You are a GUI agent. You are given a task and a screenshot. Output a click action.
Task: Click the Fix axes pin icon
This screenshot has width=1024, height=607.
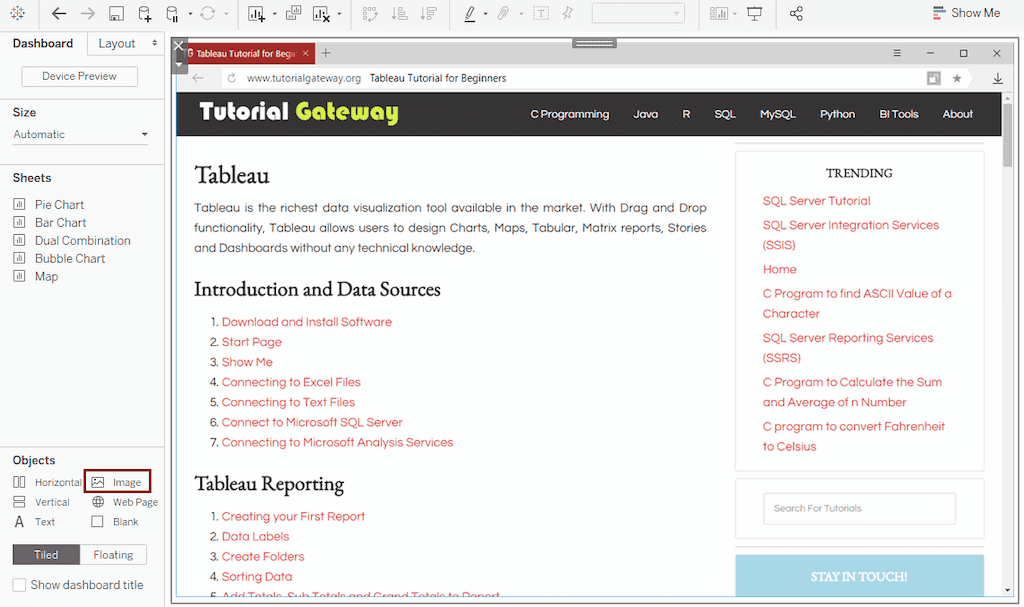click(568, 14)
